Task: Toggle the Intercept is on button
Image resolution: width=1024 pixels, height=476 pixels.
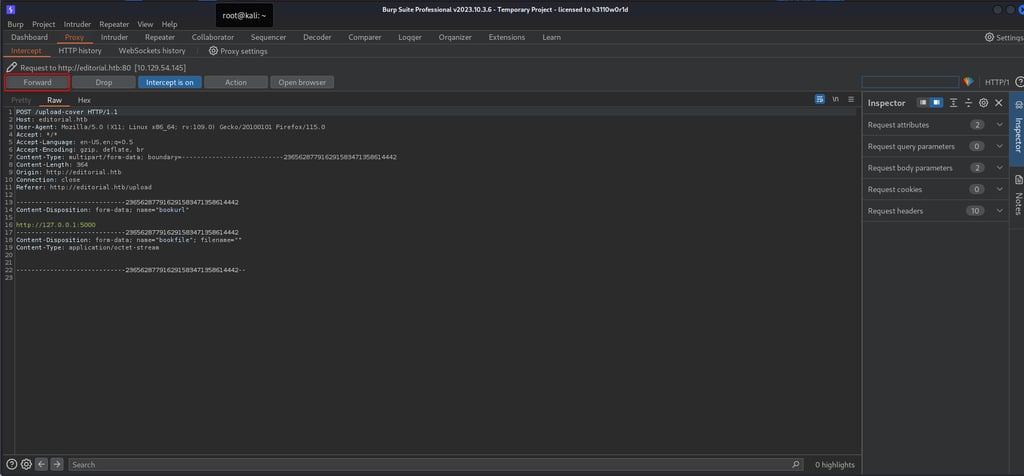Action: [x=170, y=82]
